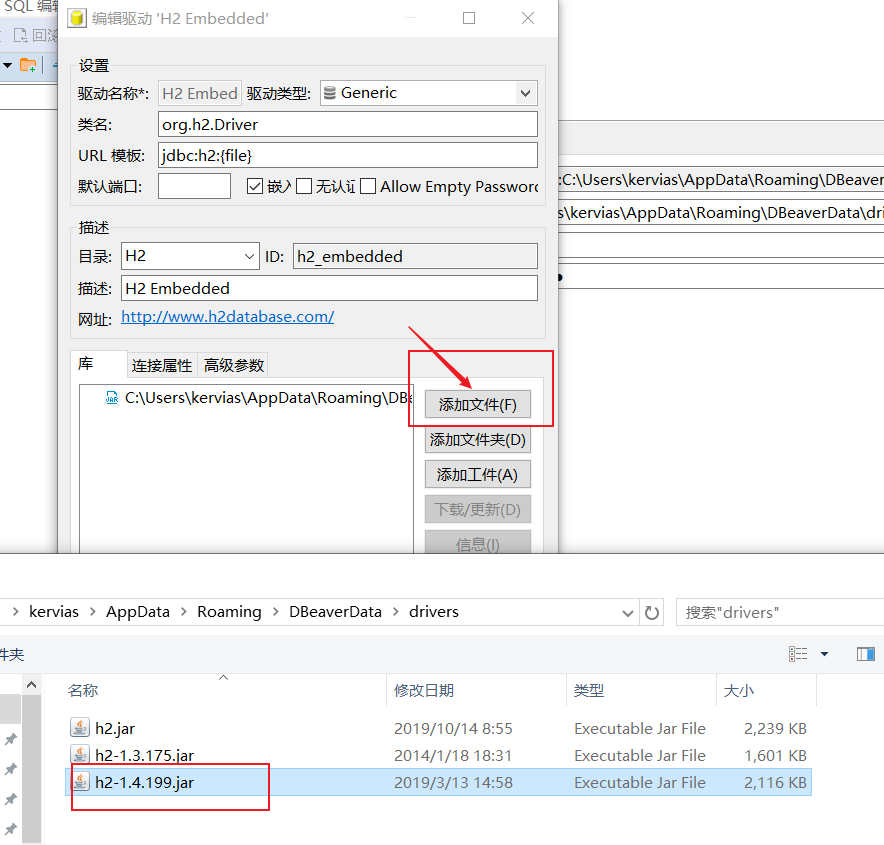This screenshot has height=845, width=884.
Task: Enable the Allow Empty Password checkbox
Action: tap(368, 186)
